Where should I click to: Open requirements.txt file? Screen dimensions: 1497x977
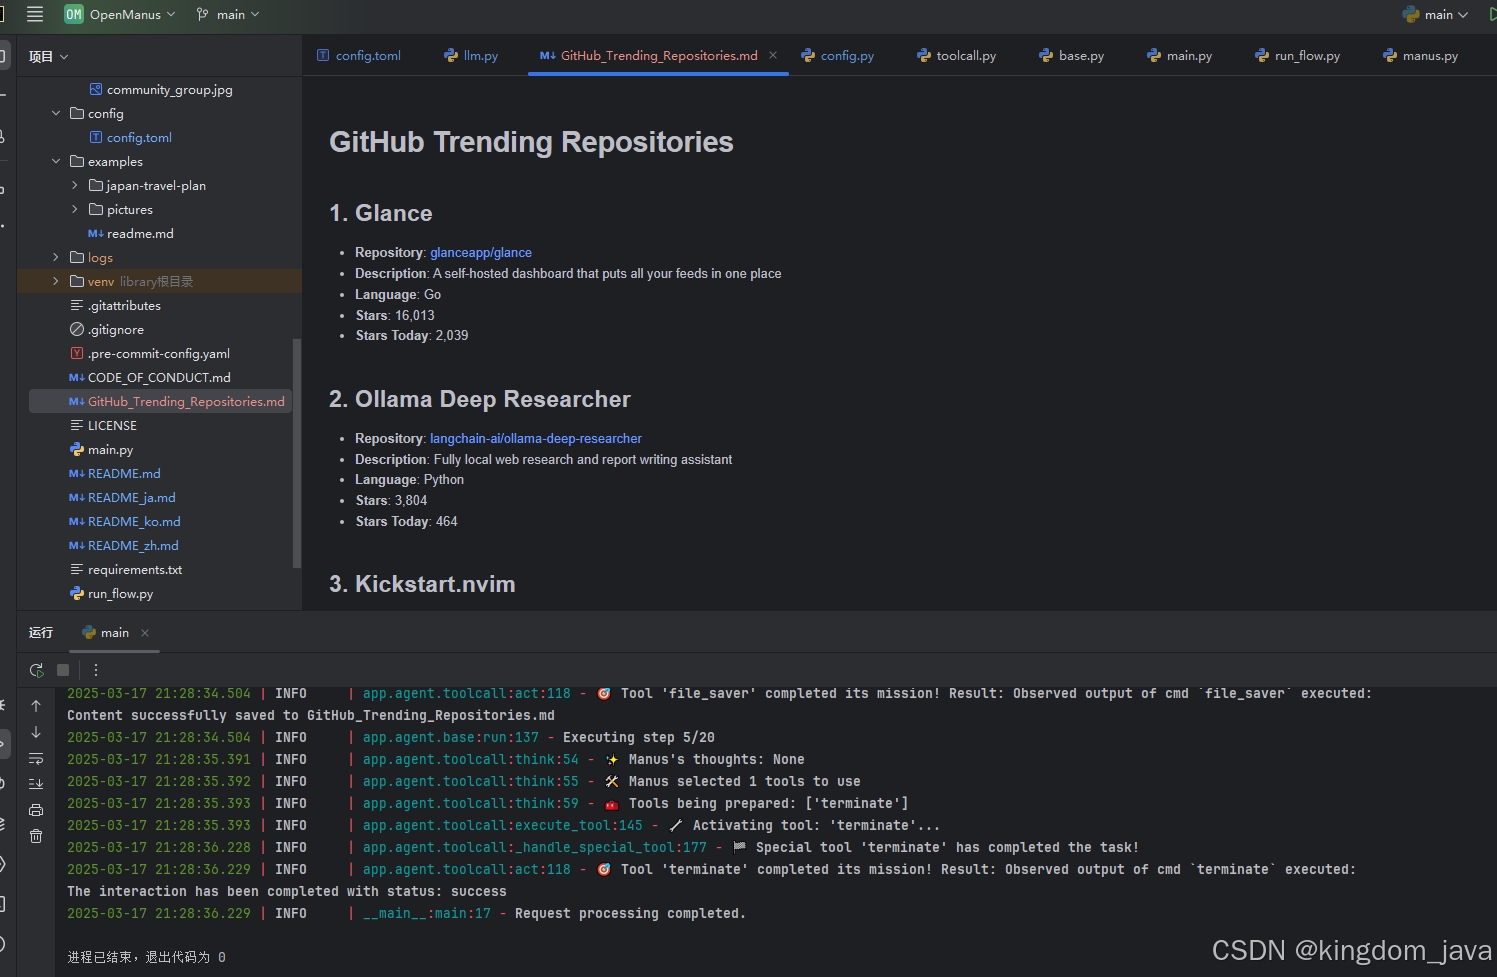coord(126,570)
